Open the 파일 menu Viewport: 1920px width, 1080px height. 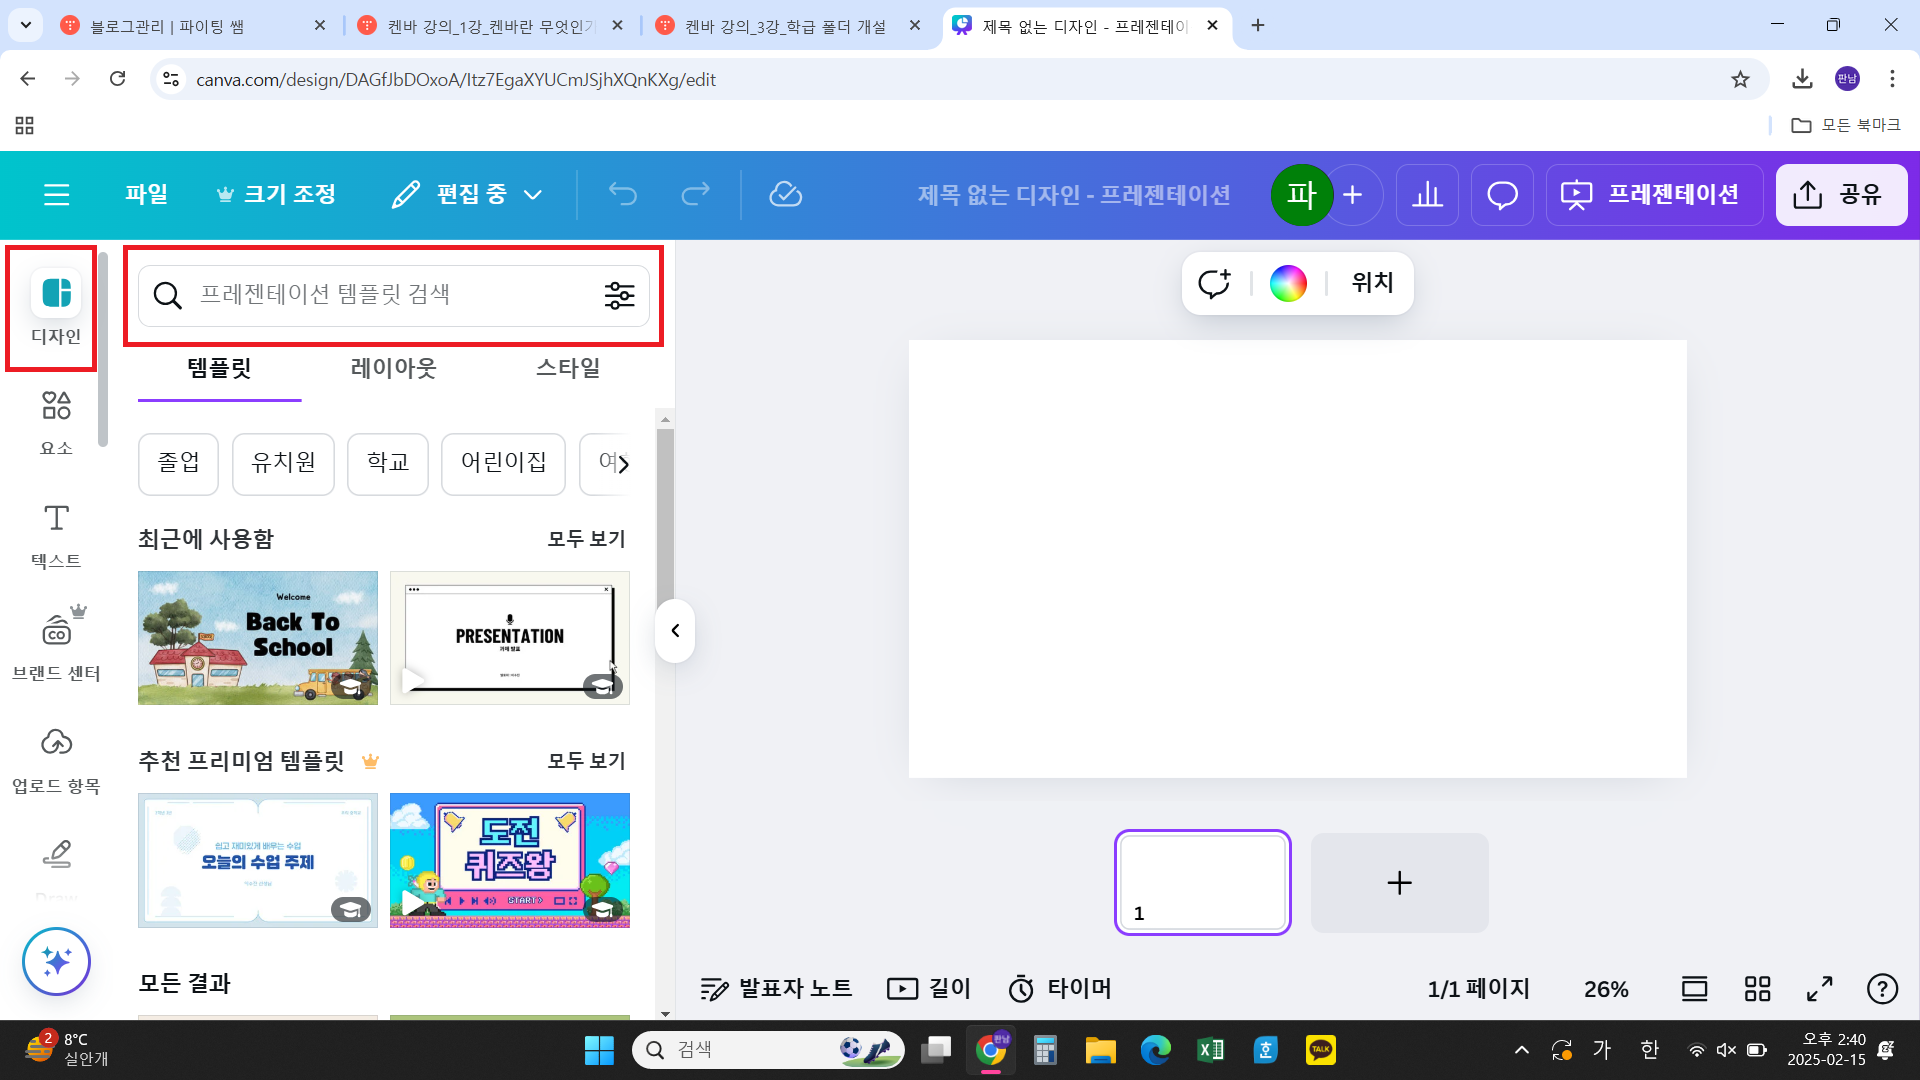click(x=145, y=194)
